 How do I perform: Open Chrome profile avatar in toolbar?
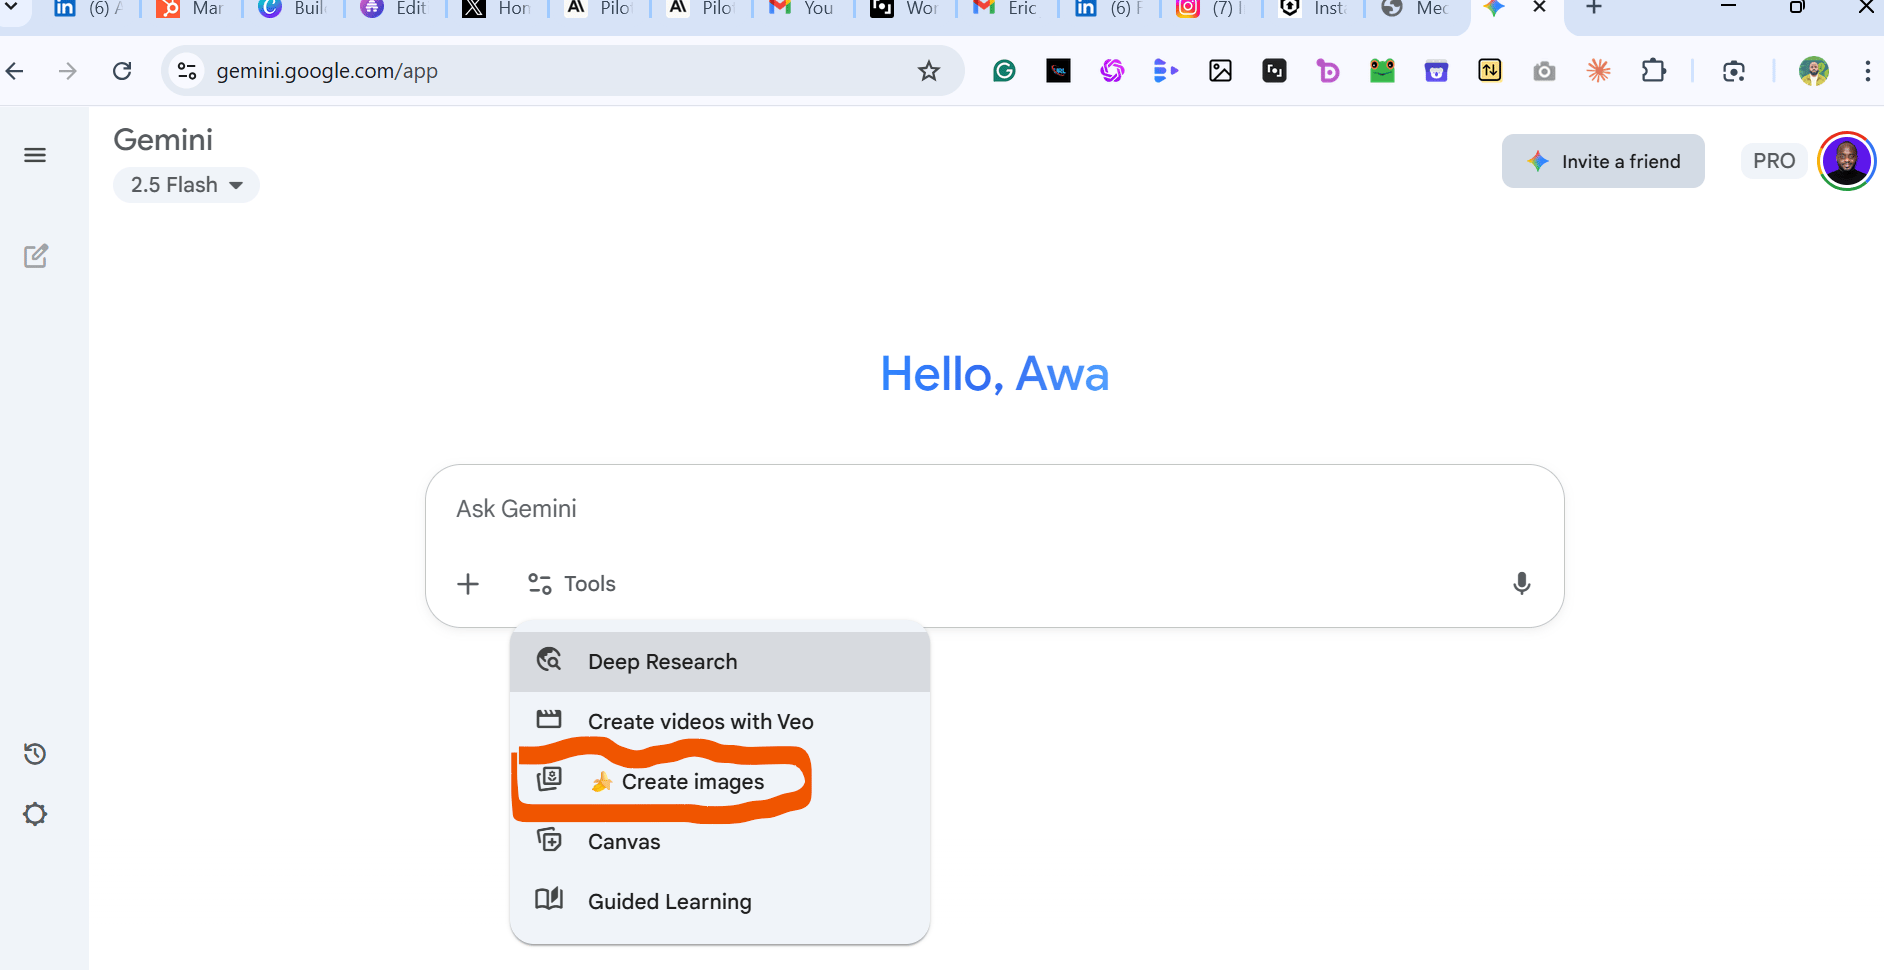(1813, 71)
